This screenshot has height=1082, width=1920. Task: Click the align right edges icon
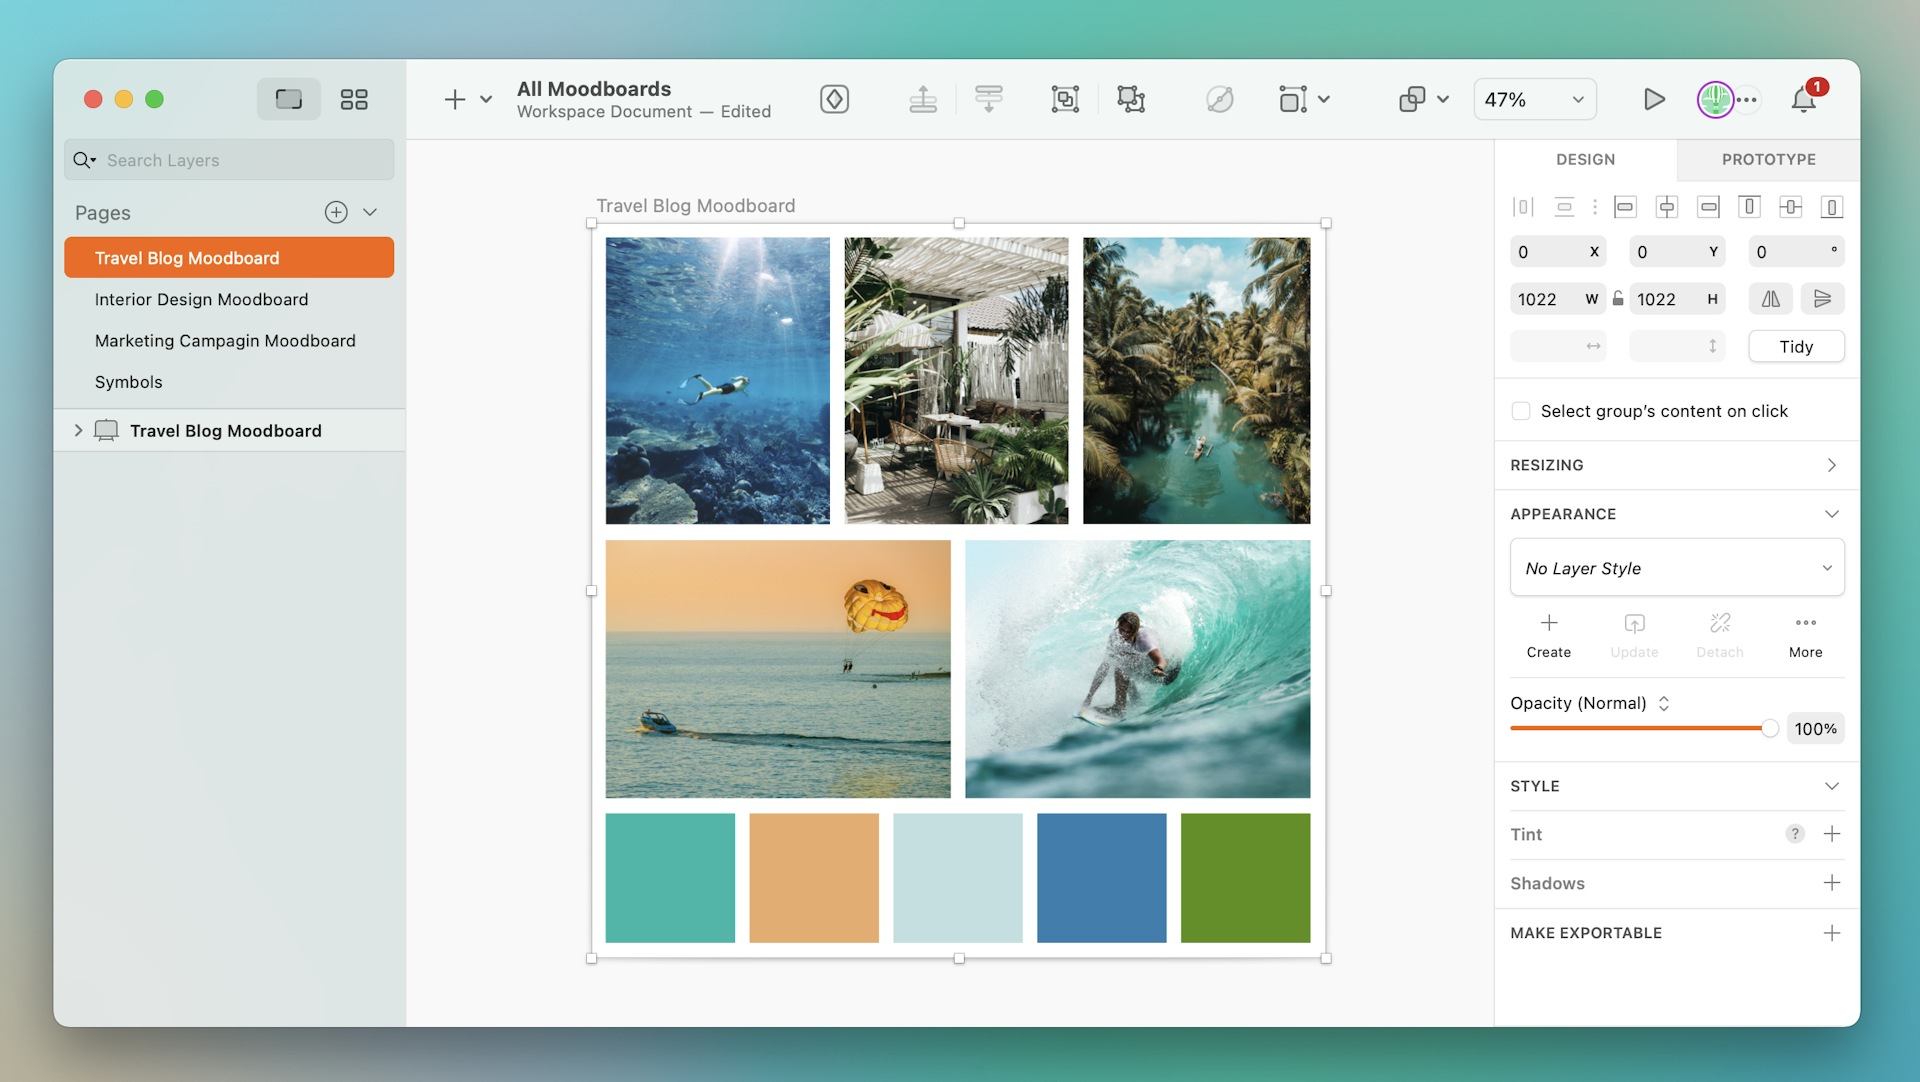[x=1708, y=207]
